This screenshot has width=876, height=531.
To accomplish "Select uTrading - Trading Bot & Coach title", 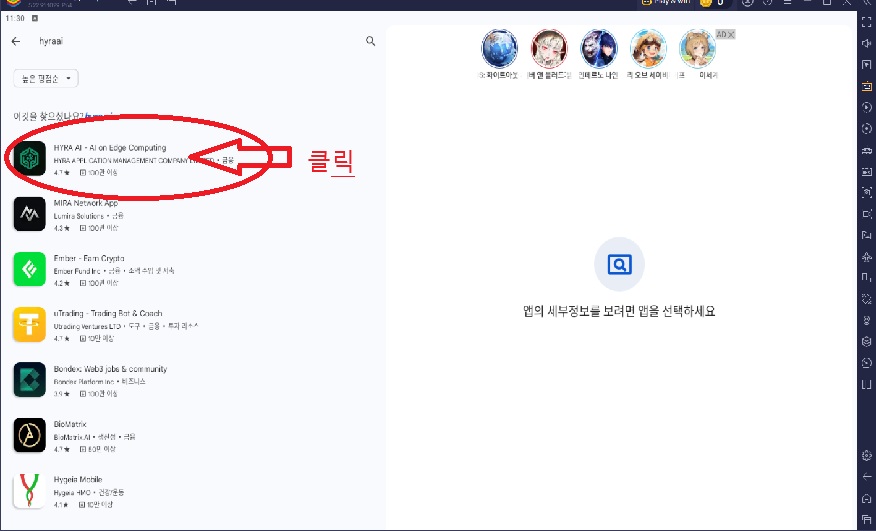I will click(x=108, y=314).
